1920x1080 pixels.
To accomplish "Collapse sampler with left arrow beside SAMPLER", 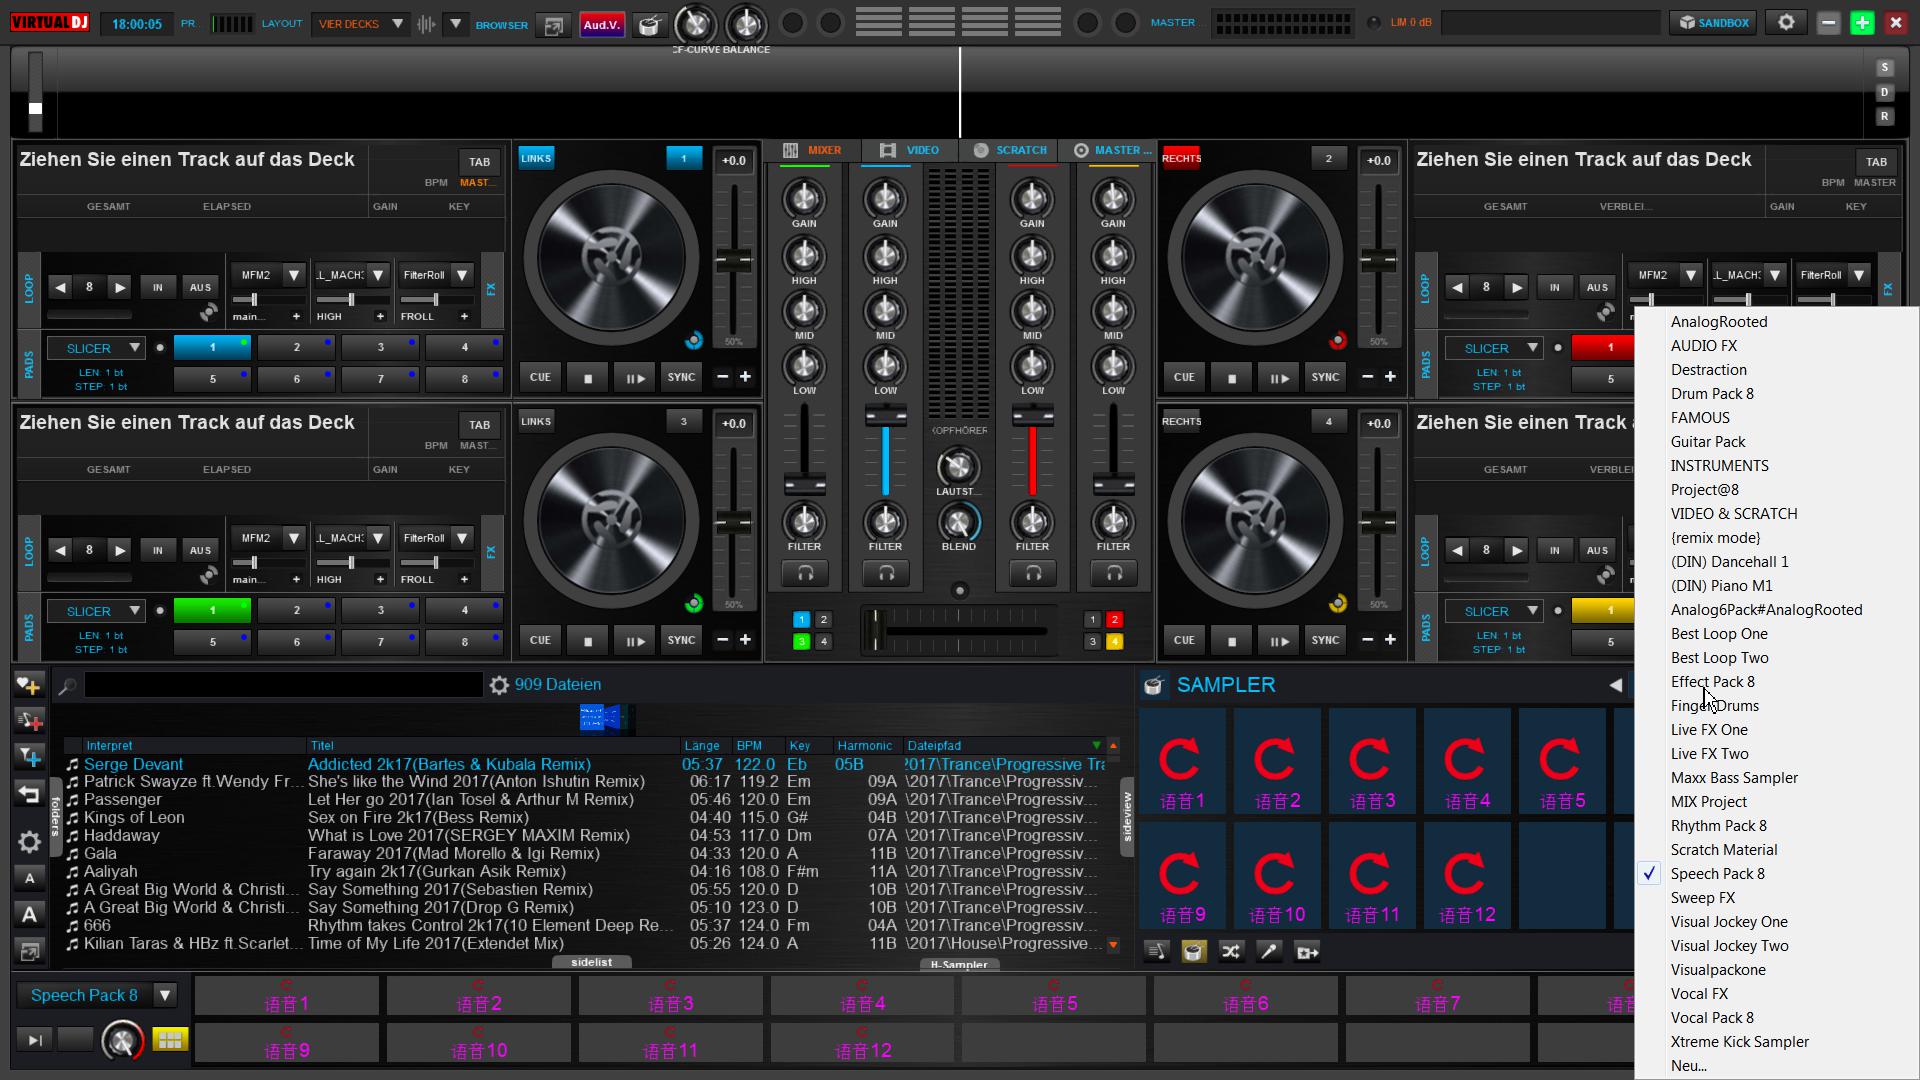I will 1615,685.
